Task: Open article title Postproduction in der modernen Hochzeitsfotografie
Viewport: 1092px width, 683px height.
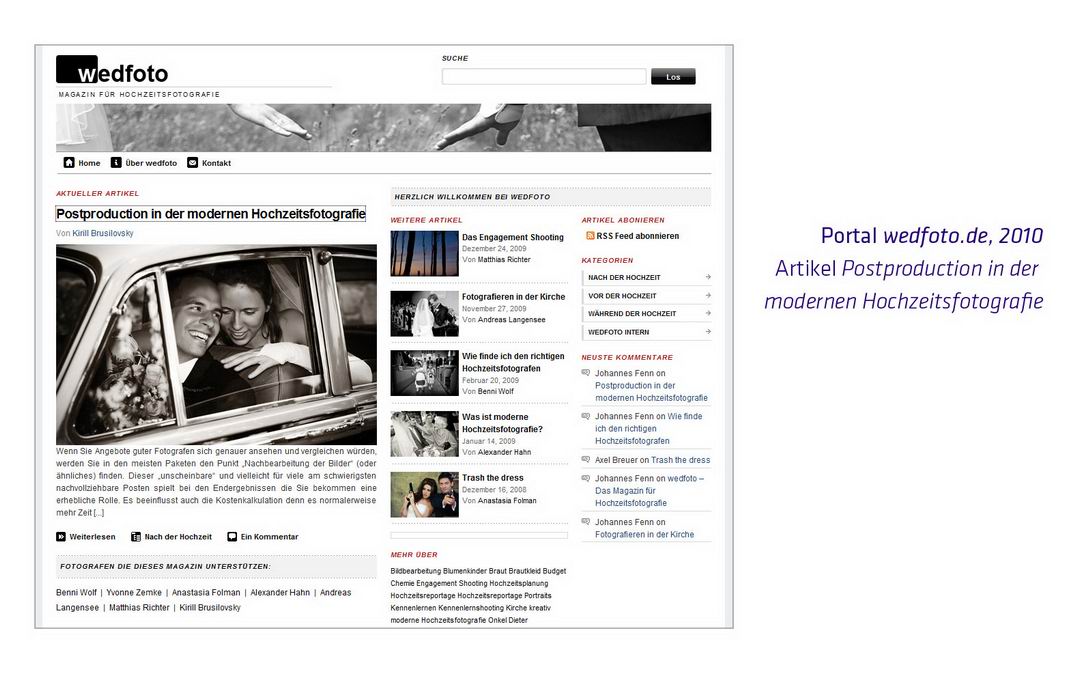Action: click(x=210, y=214)
